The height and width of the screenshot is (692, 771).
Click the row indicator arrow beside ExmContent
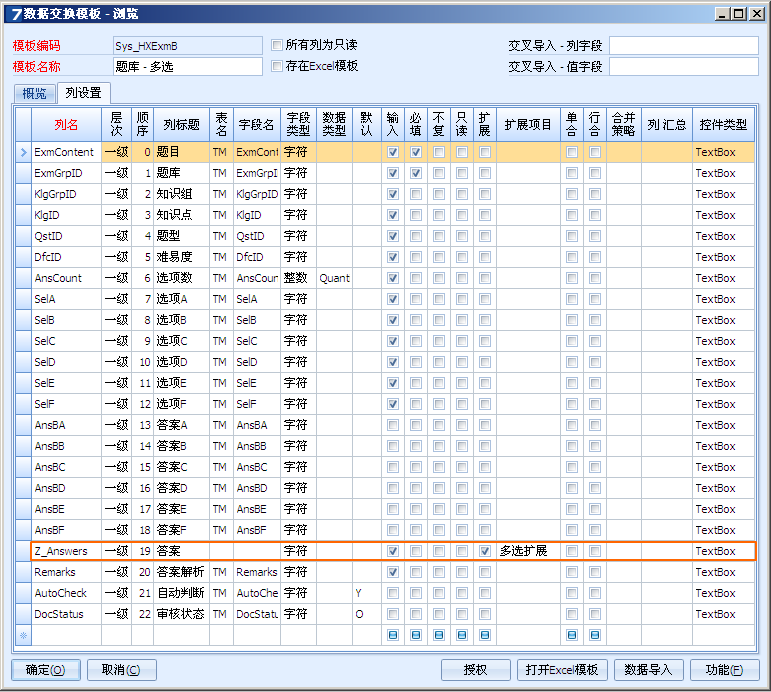[x=23, y=152]
